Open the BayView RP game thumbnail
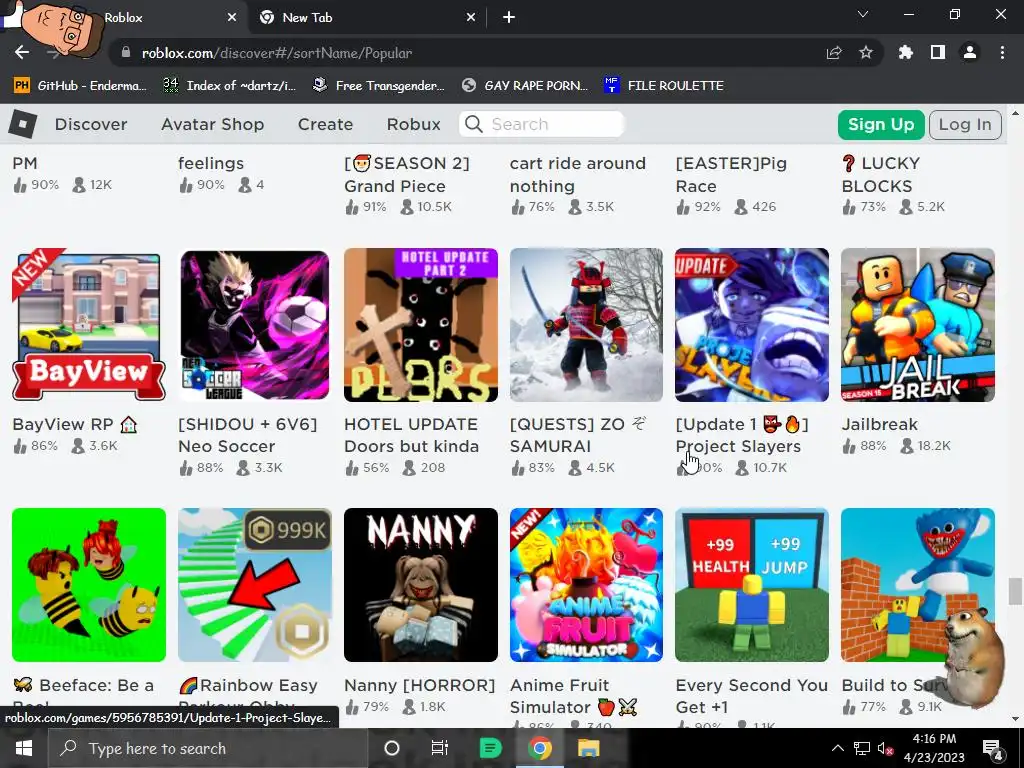The height and width of the screenshot is (768, 1024). [89, 325]
